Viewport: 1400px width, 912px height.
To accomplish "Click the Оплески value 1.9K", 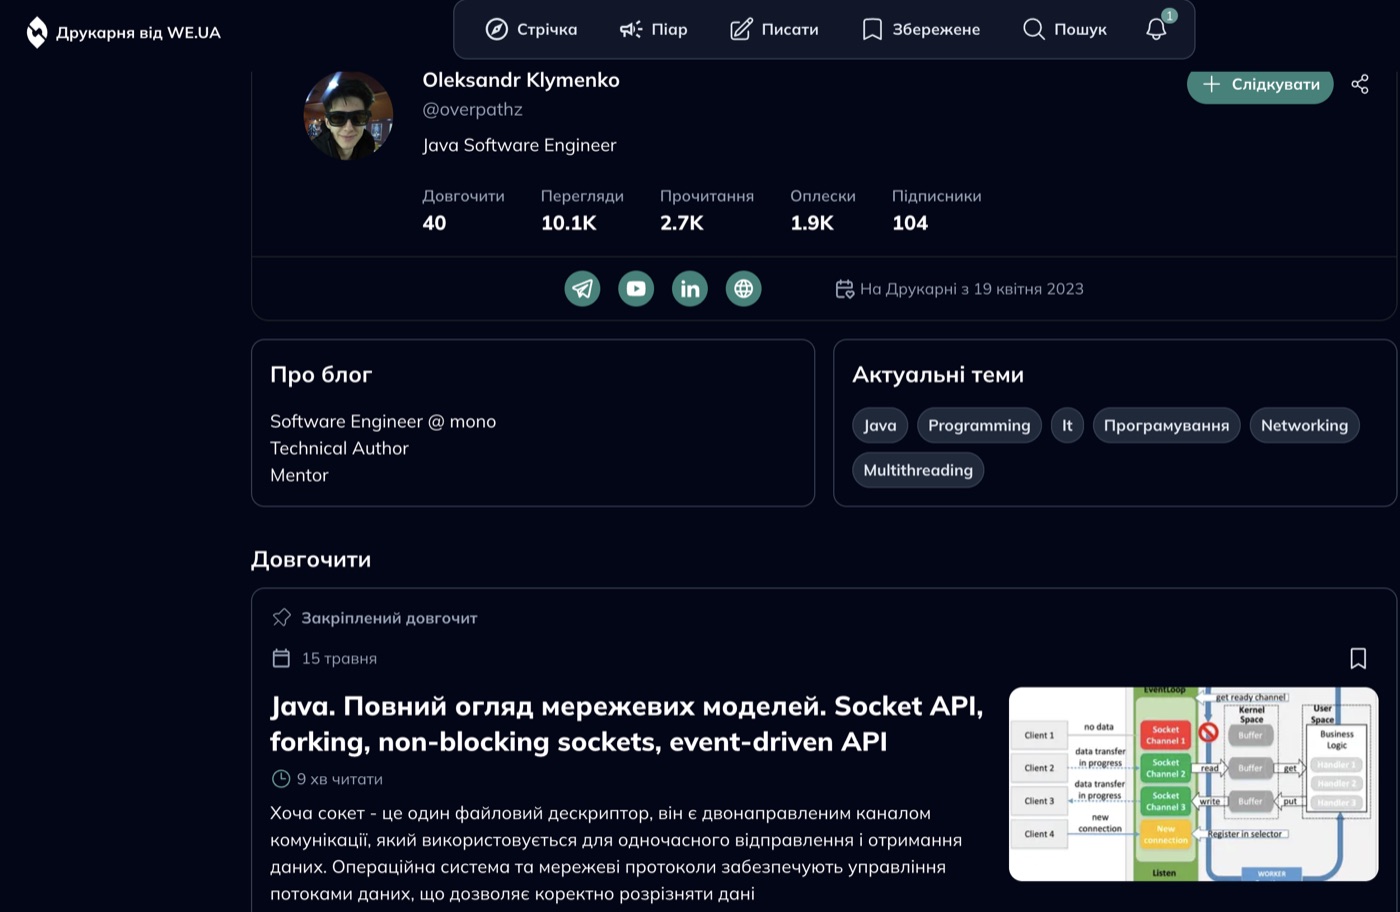I will coord(812,223).
